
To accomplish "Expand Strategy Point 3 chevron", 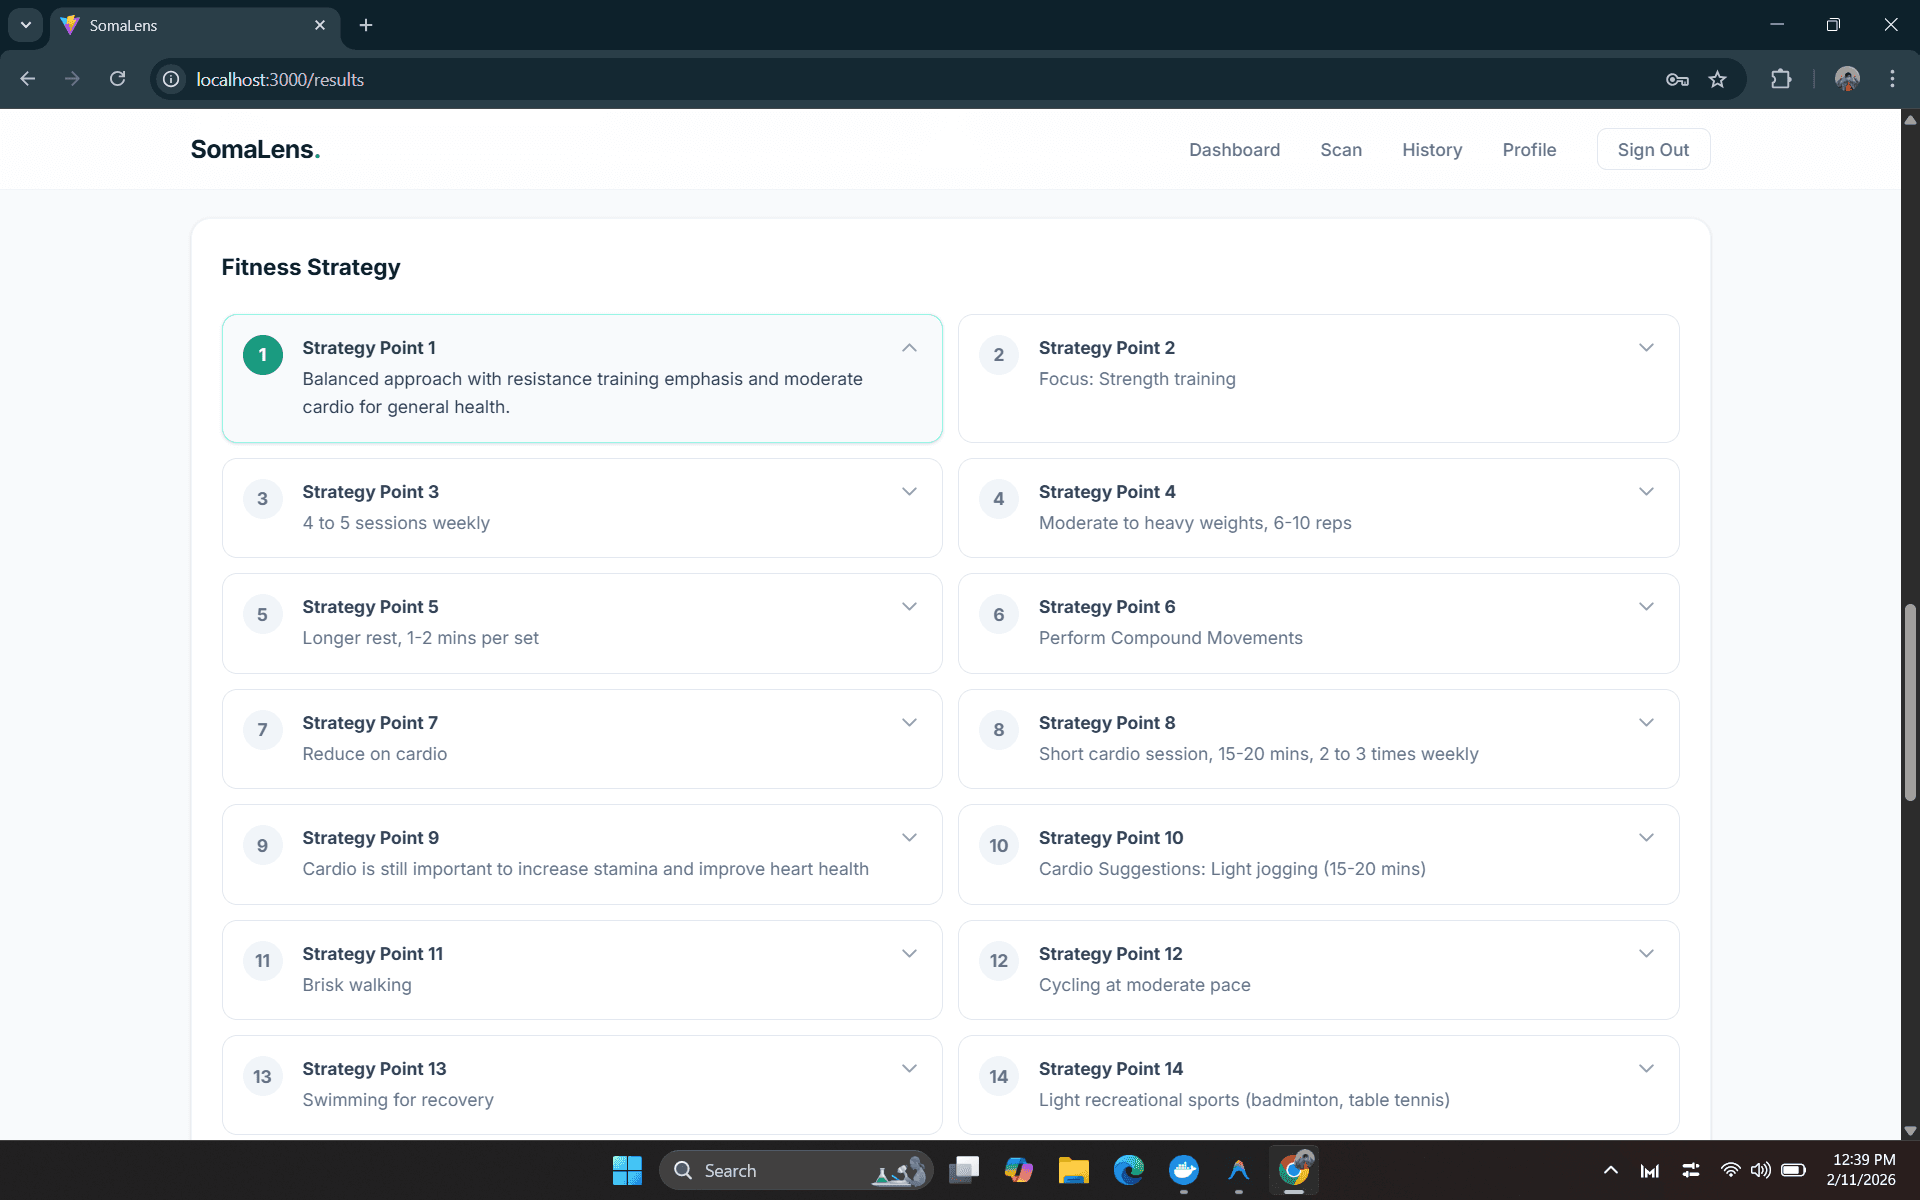I will [909, 492].
